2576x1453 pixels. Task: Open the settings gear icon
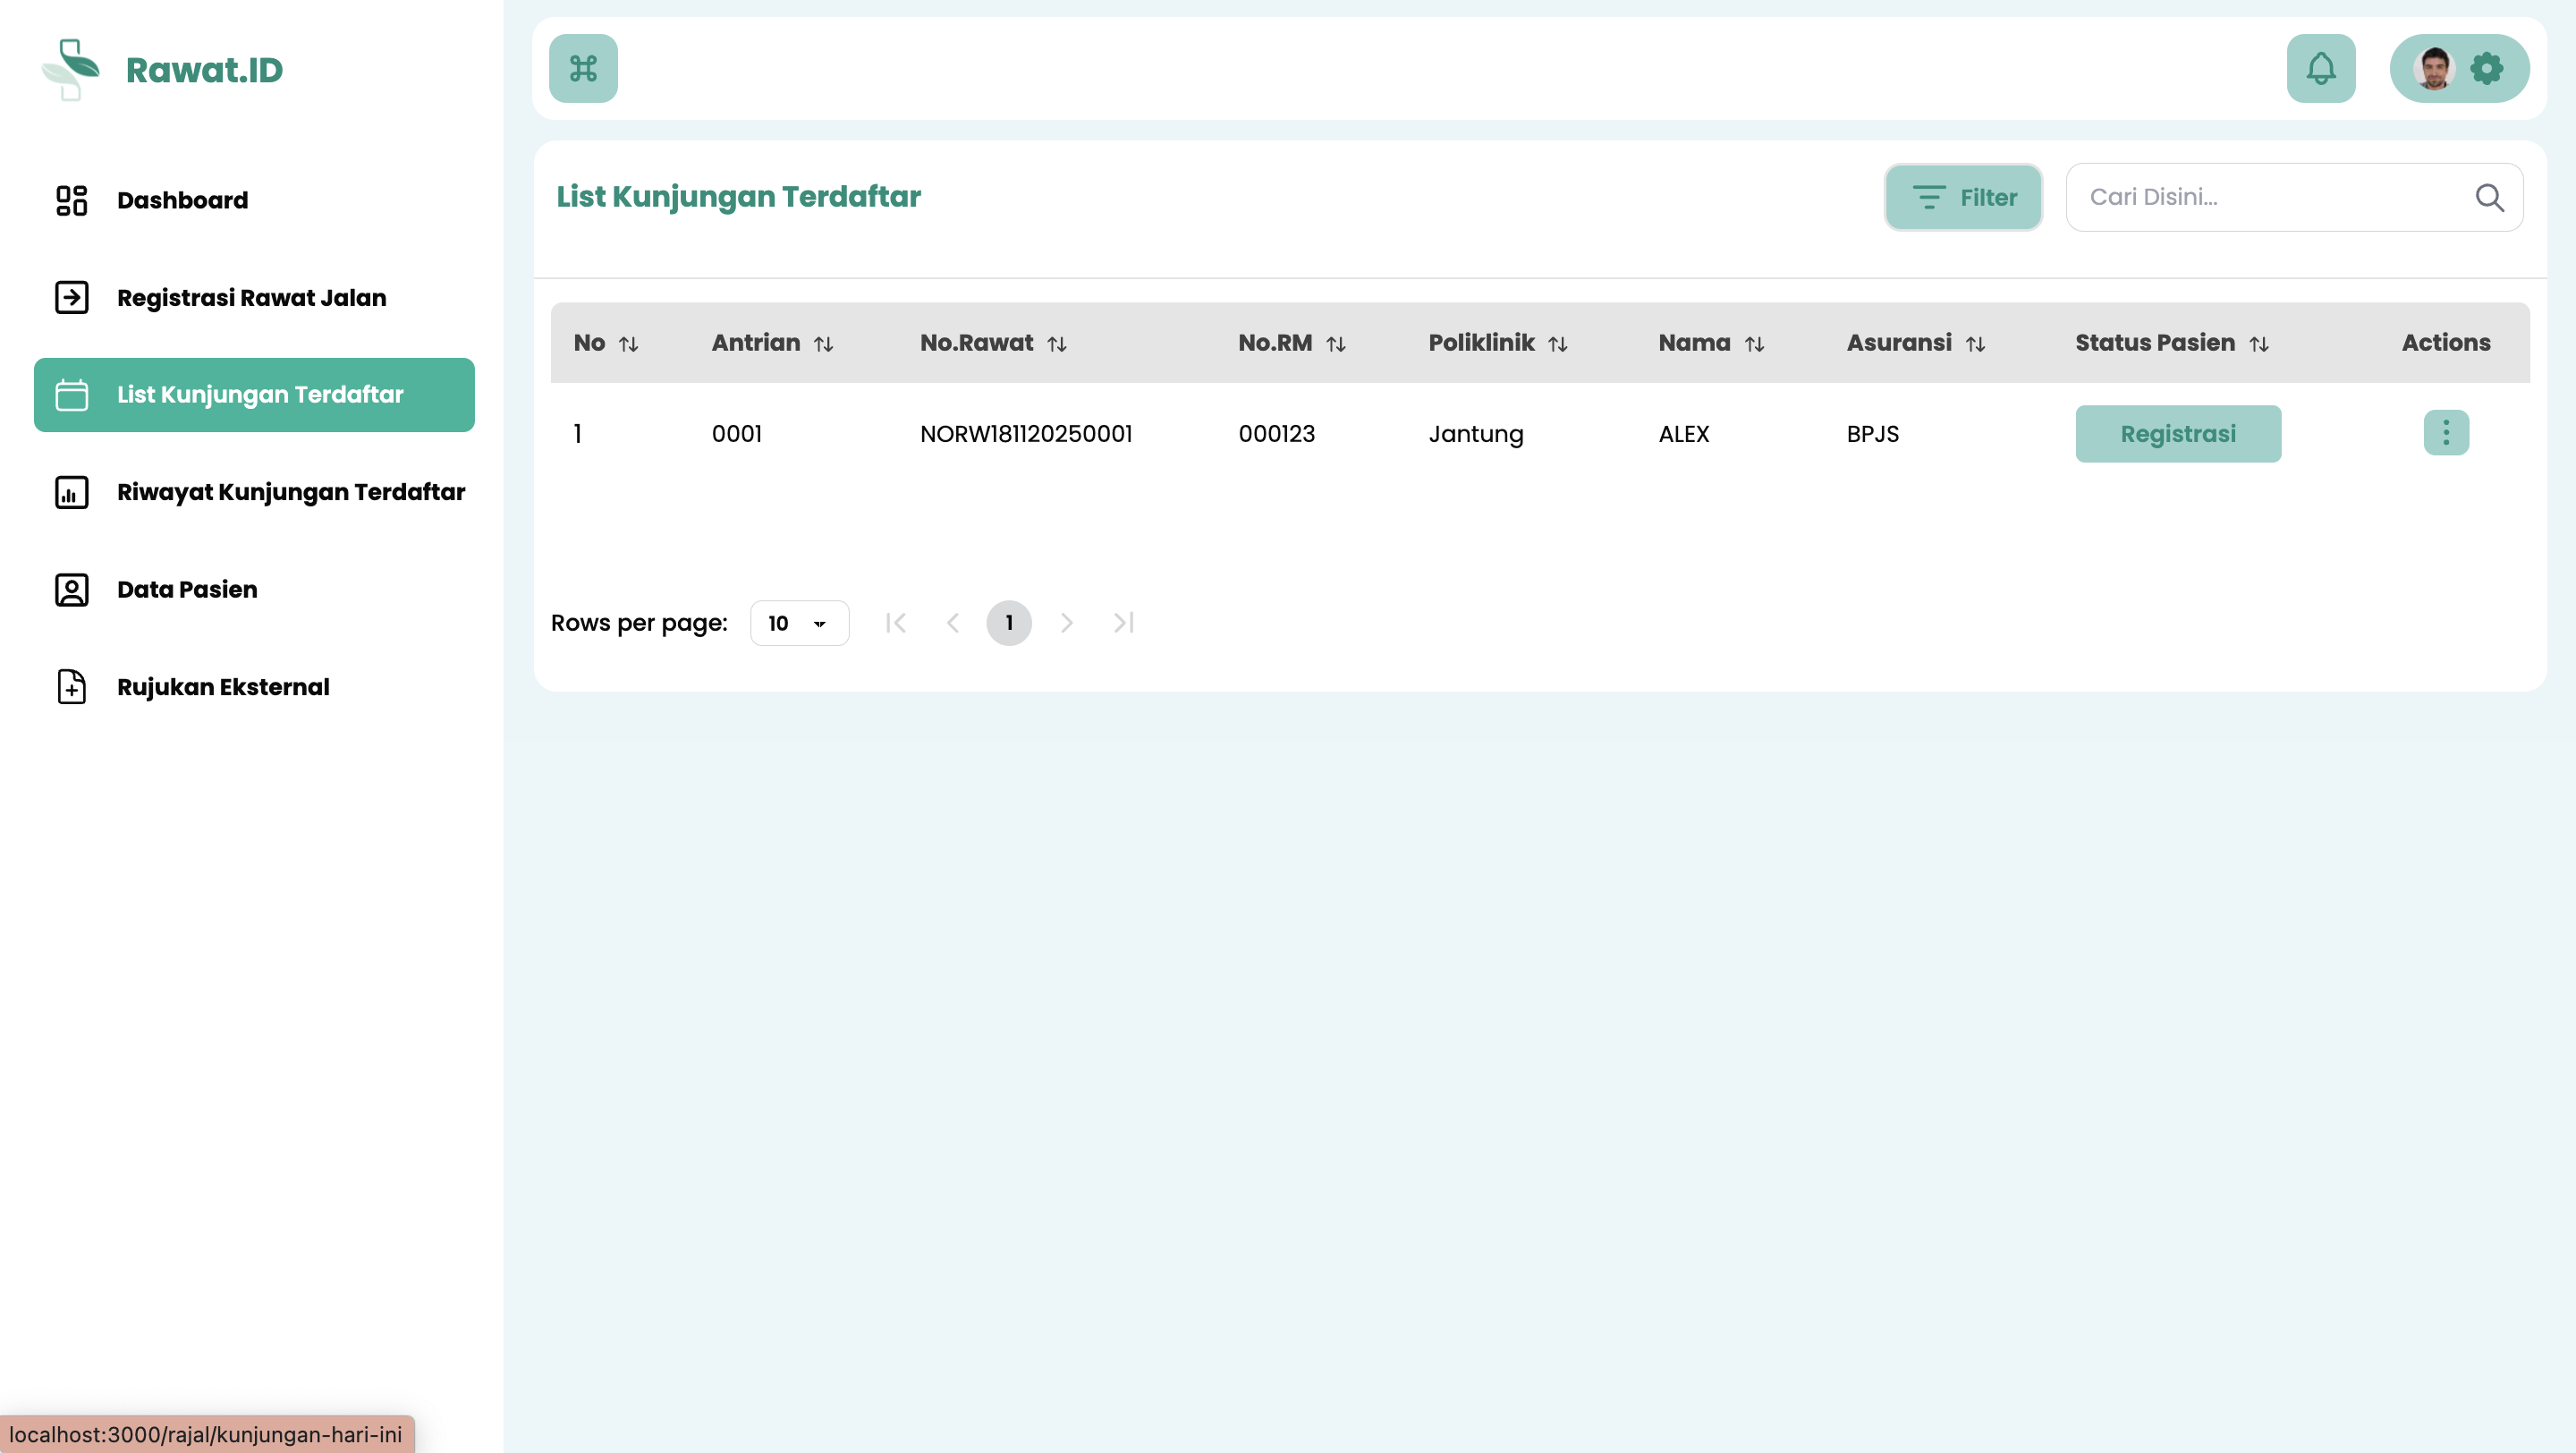[2486, 69]
